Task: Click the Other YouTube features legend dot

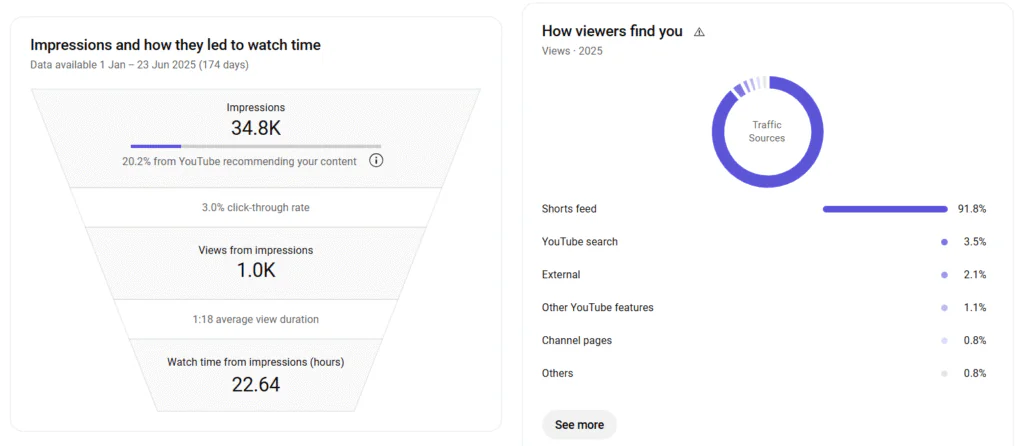Action: [944, 308]
